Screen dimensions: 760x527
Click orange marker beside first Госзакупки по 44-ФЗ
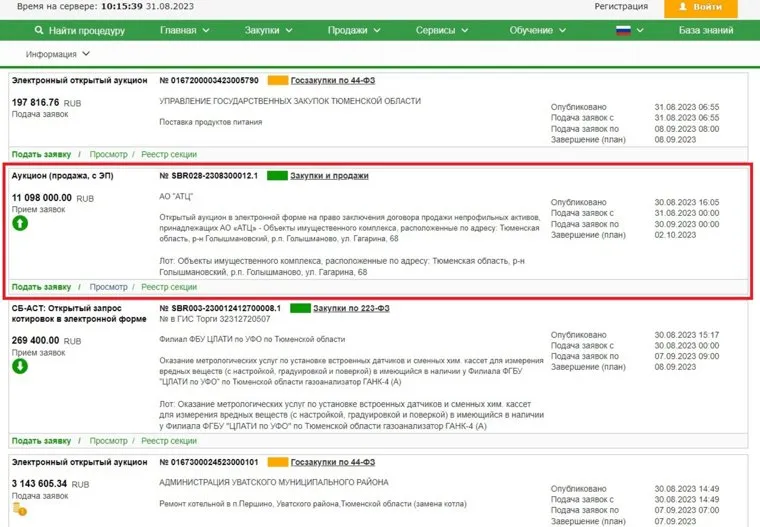[278, 80]
